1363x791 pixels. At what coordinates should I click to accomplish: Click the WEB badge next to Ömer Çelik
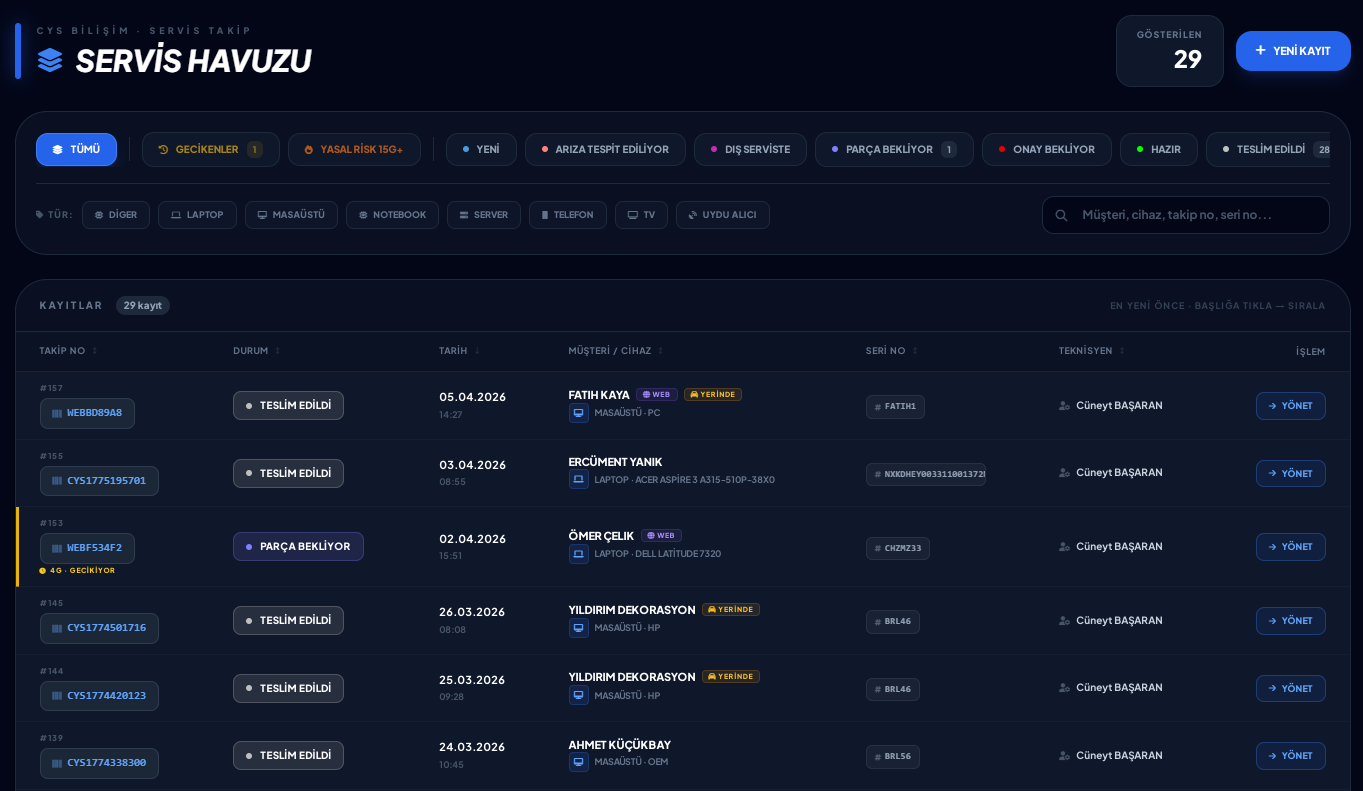(661, 536)
